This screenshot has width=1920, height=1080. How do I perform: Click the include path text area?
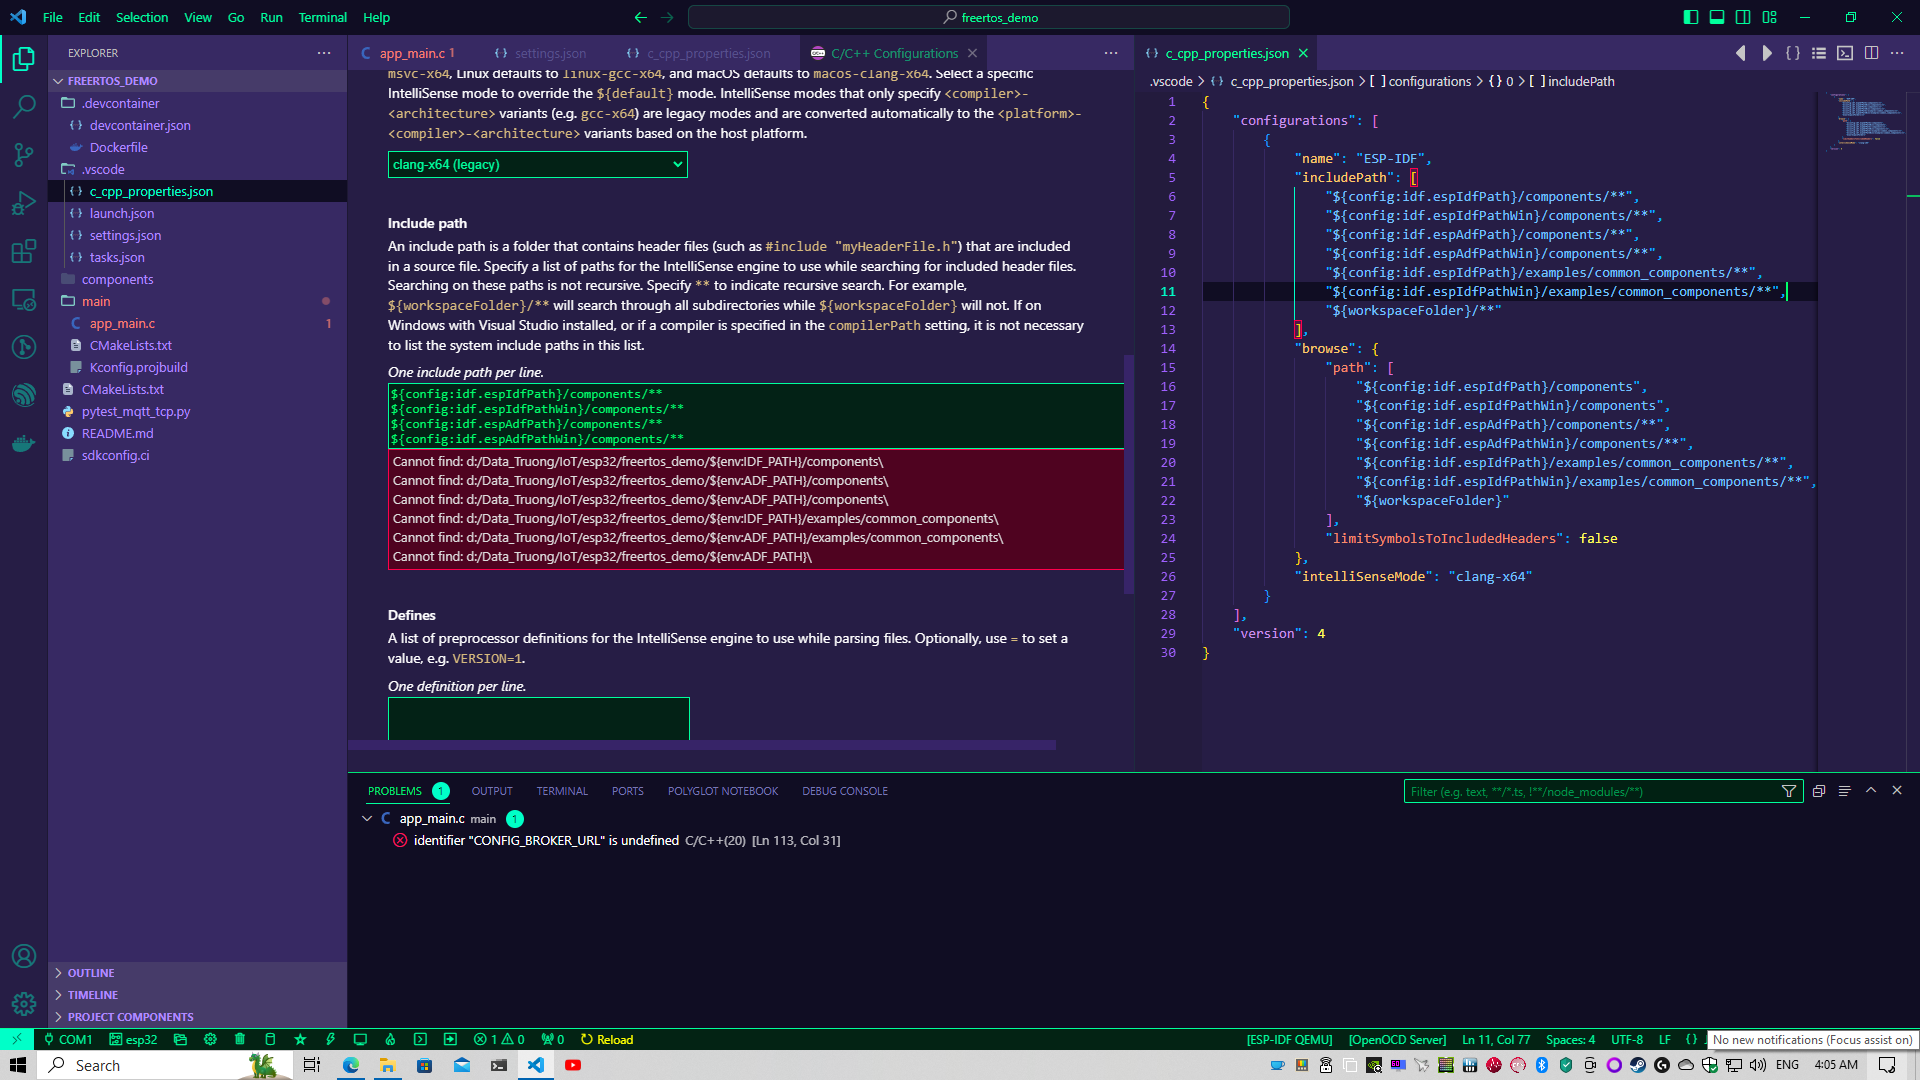[x=755, y=416]
